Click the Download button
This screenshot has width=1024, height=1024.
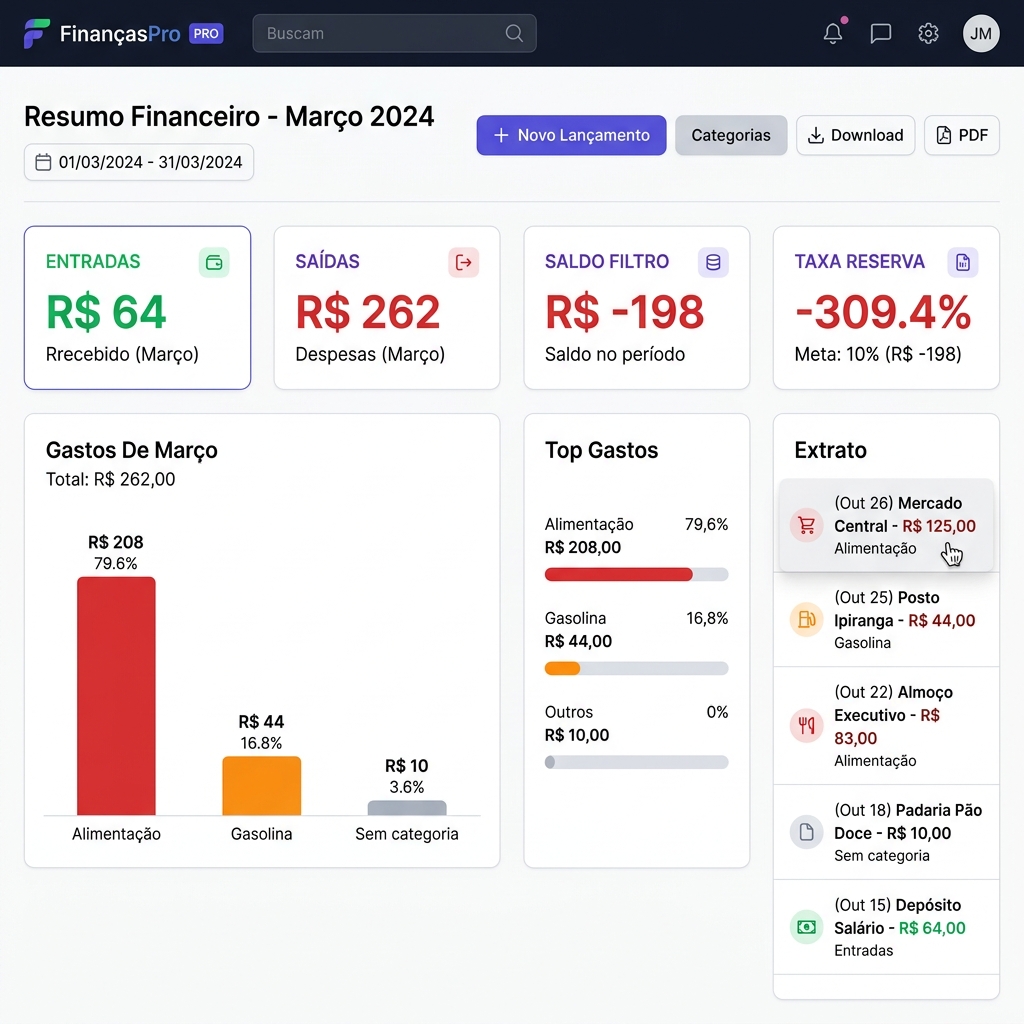(855, 135)
